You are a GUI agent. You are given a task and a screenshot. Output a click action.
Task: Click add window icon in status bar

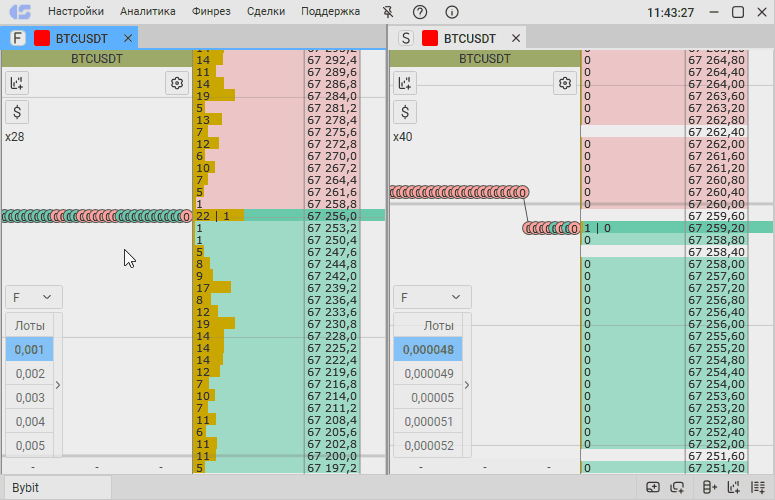click(x=653, y=488)
